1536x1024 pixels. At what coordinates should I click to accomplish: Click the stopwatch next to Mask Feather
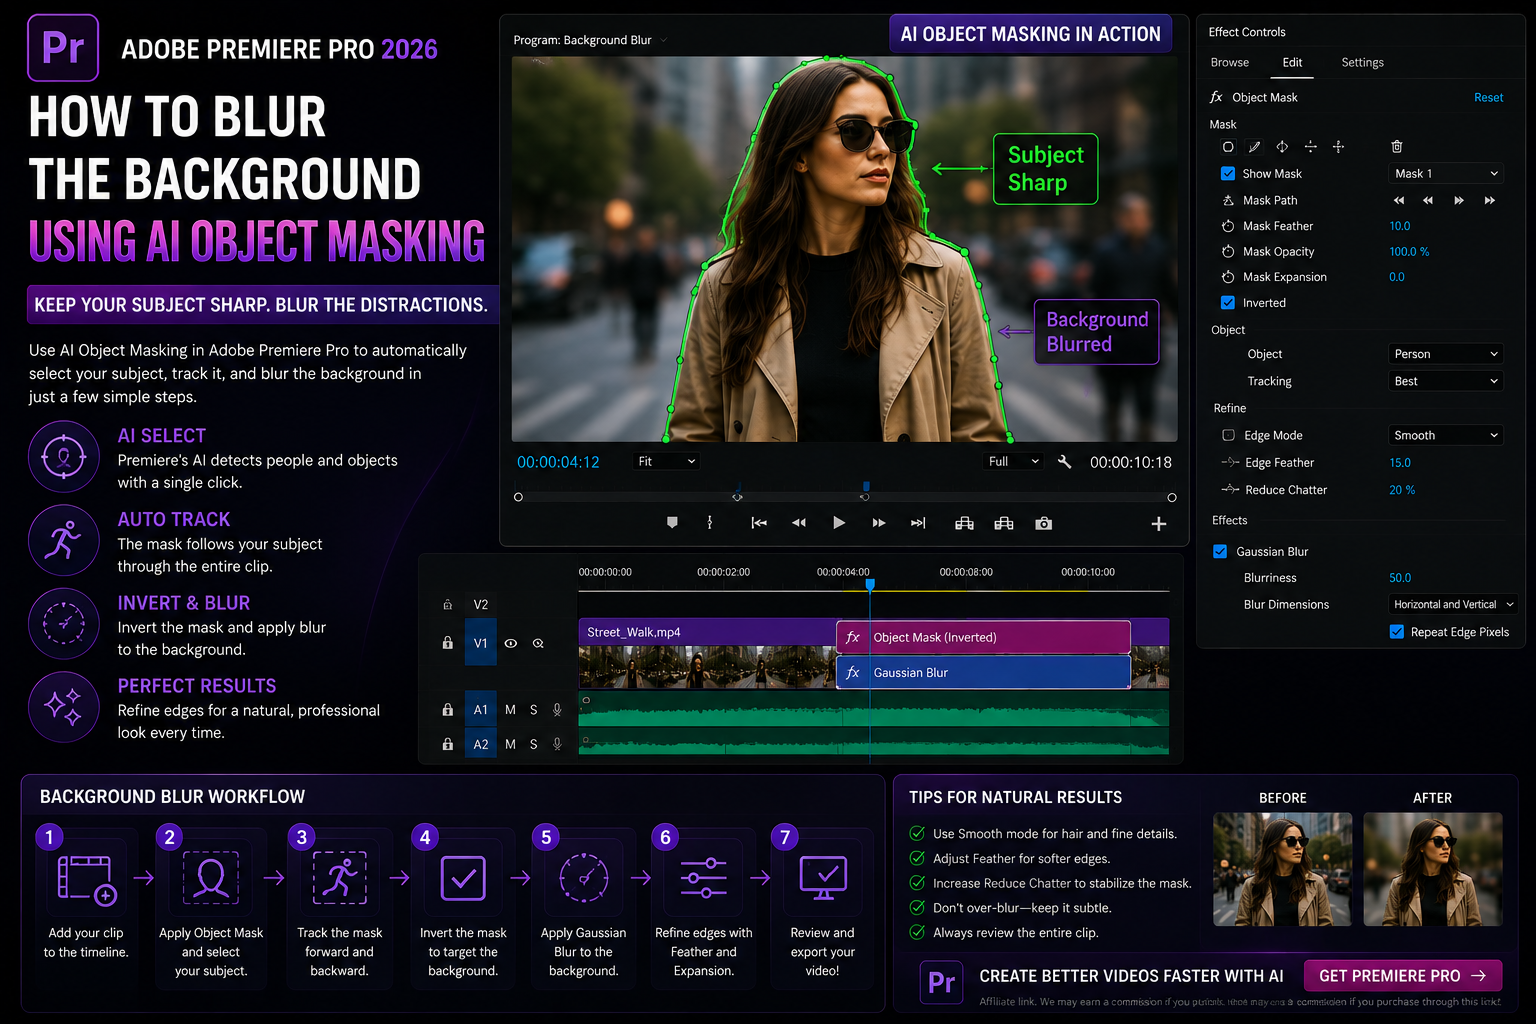[1228, 226]
